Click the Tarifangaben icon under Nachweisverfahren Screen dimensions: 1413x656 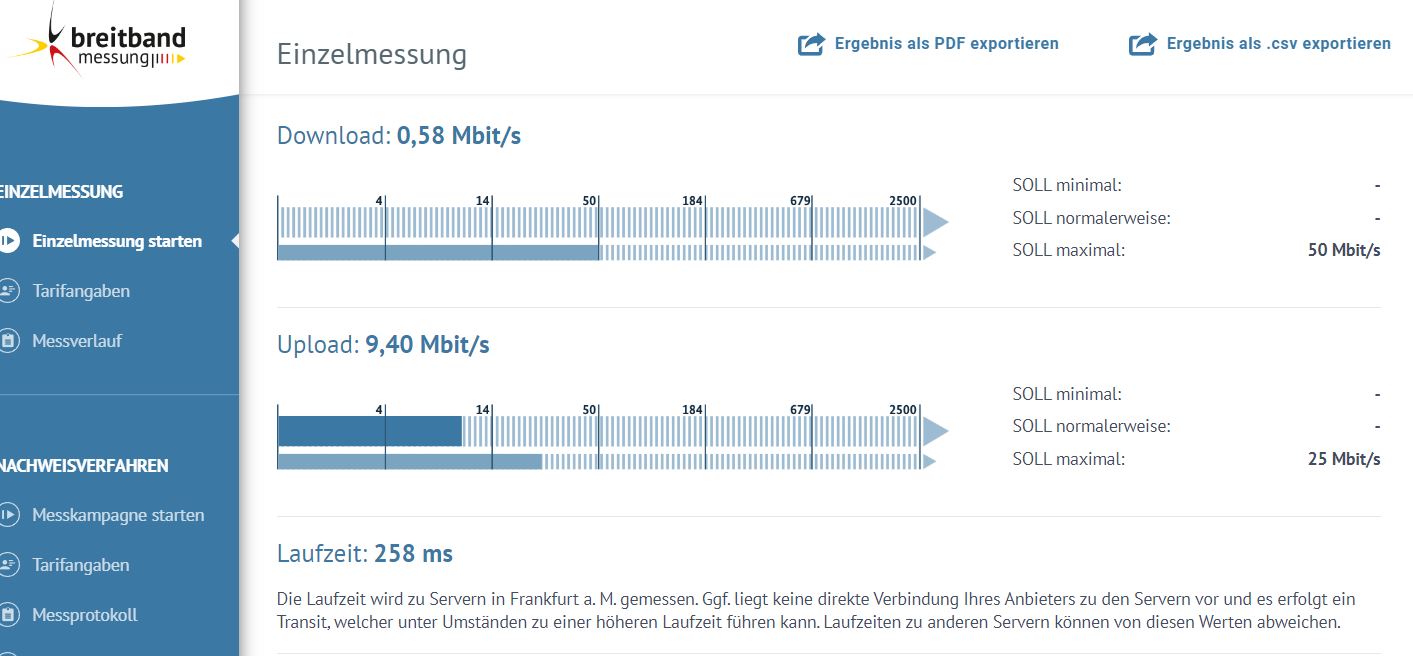click(8, 565)
